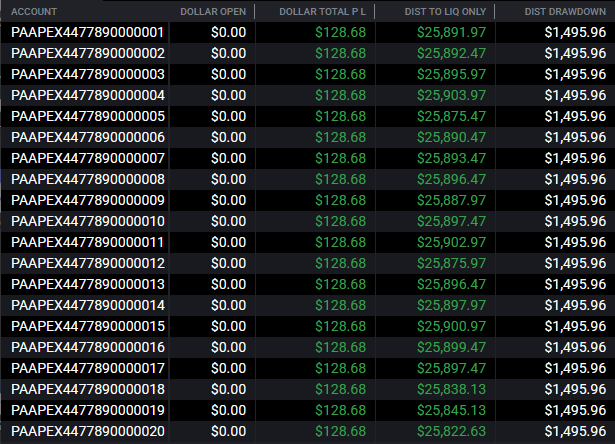Click $128.68 P L for account ending 0001

(x=340, y=32)
